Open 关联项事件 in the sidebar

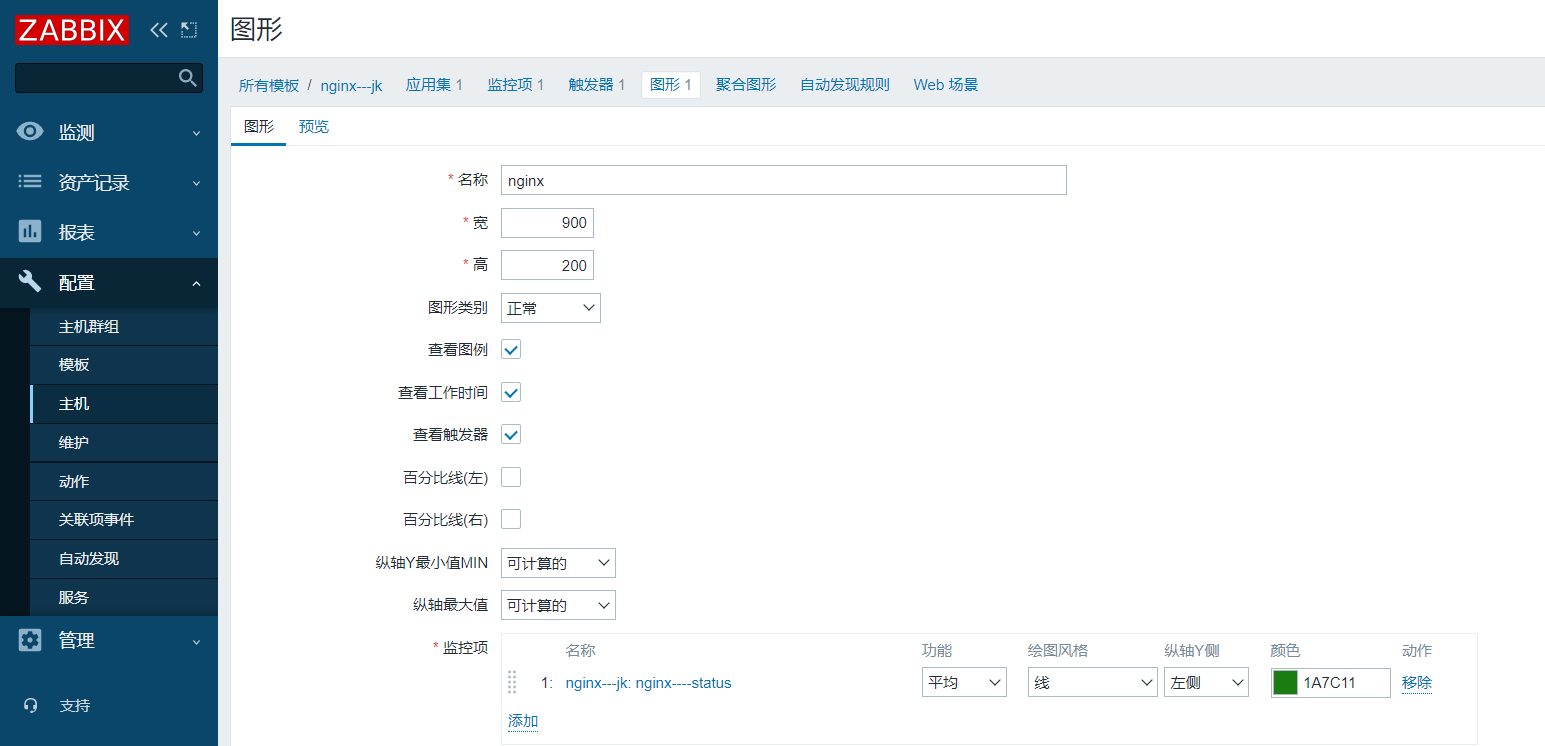(x=124, y=520)
